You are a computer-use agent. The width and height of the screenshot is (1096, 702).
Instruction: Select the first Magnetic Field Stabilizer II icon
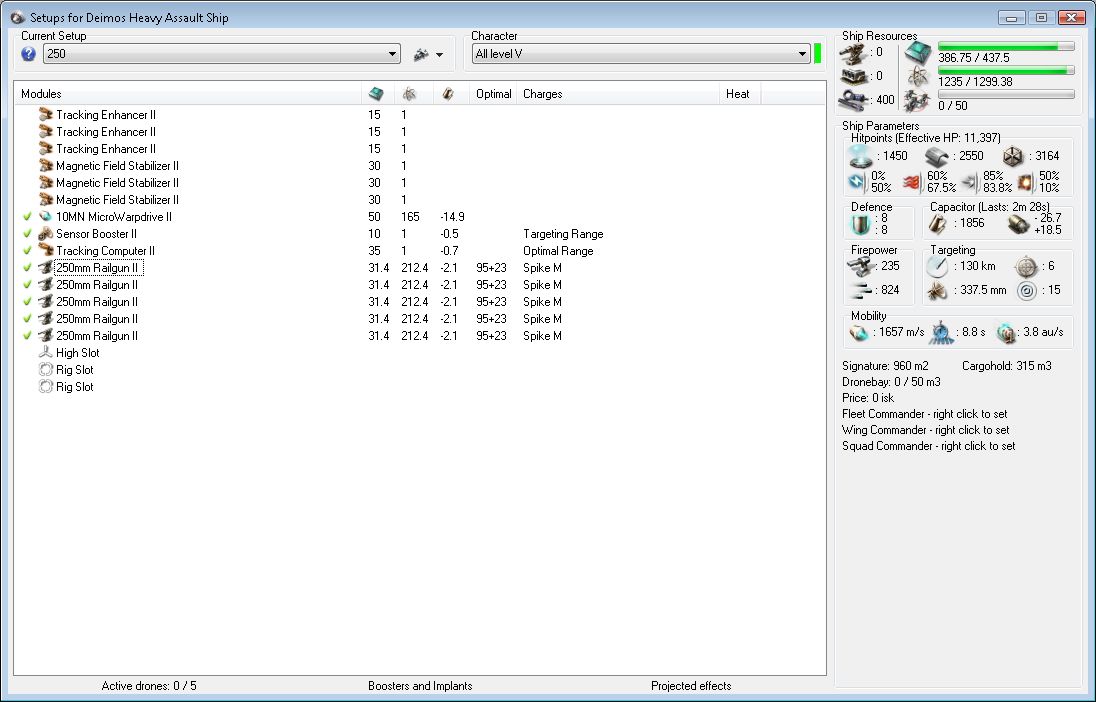coord(46,166)
